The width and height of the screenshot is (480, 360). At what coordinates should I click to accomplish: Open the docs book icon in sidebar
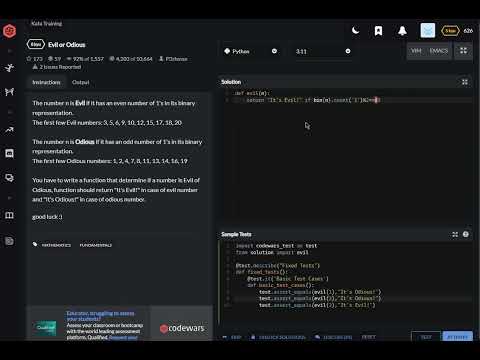[x=9, y=215]
